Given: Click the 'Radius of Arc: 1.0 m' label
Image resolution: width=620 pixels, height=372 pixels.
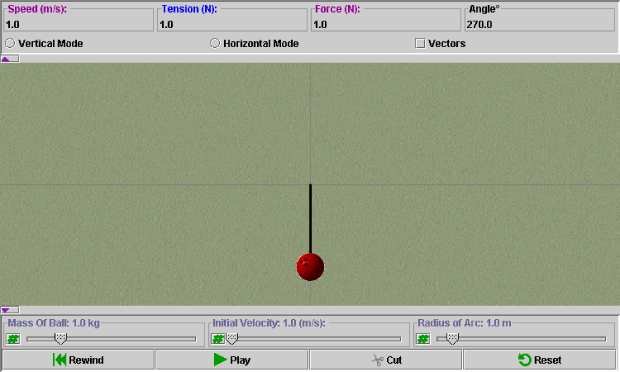Looking at the screenshot, I should (x=464, y=323).
